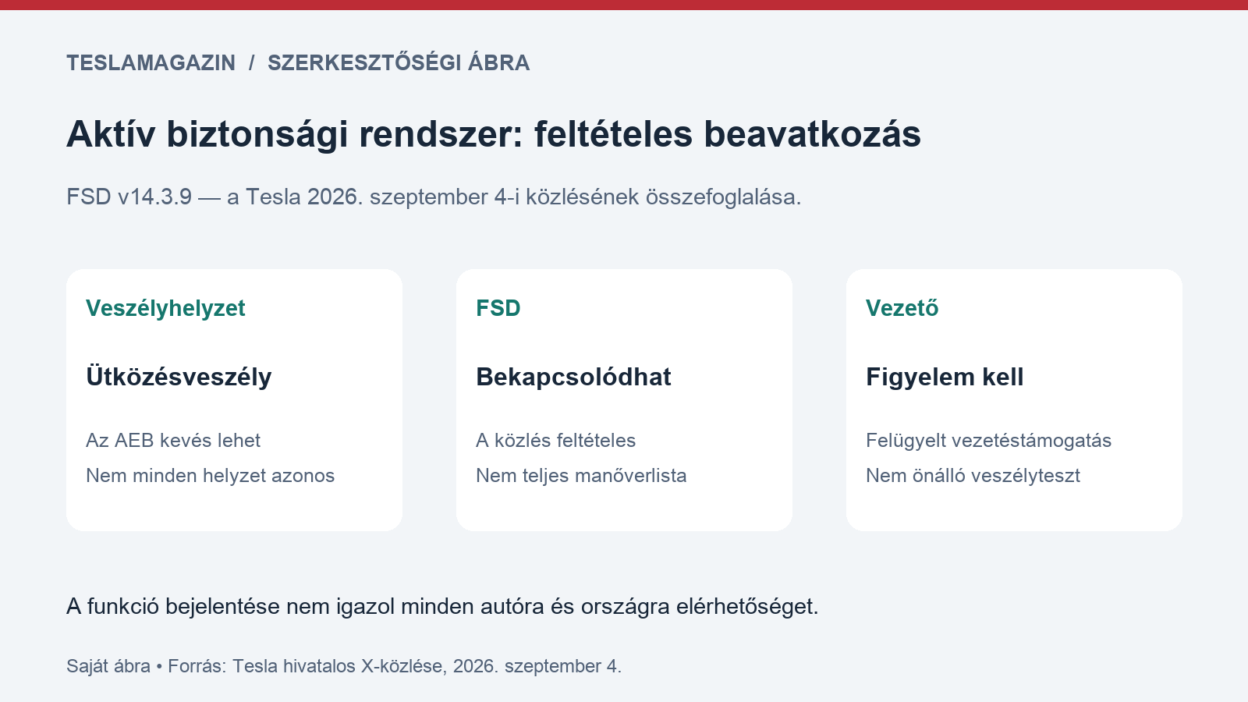
Task: Click the headline 'Aktív biztonsági rendszer: feltételes beavatkozás'
Action: pos(493,134)
